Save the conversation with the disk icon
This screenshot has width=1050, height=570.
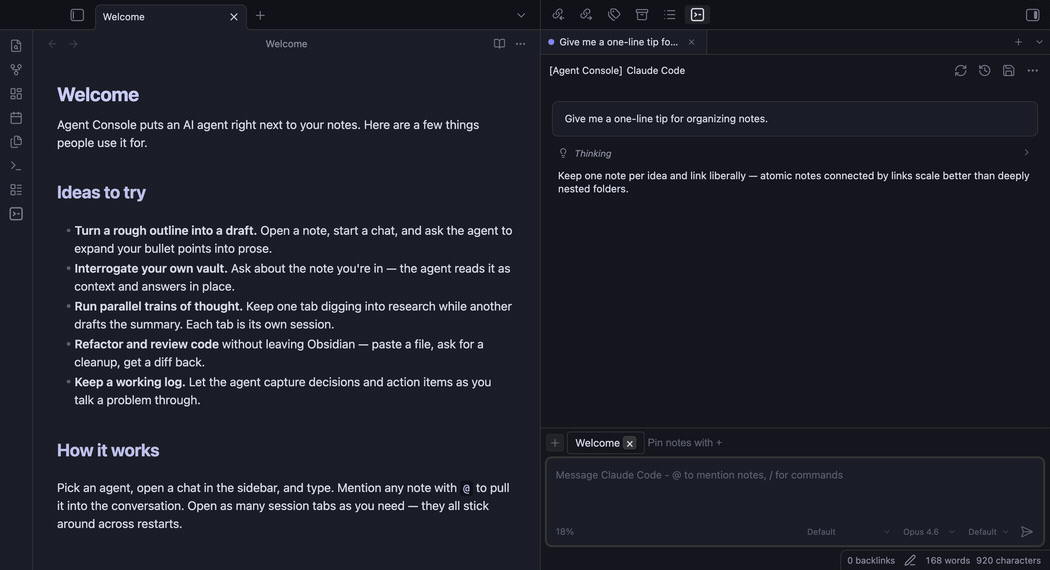click(x=1008, y=70)
